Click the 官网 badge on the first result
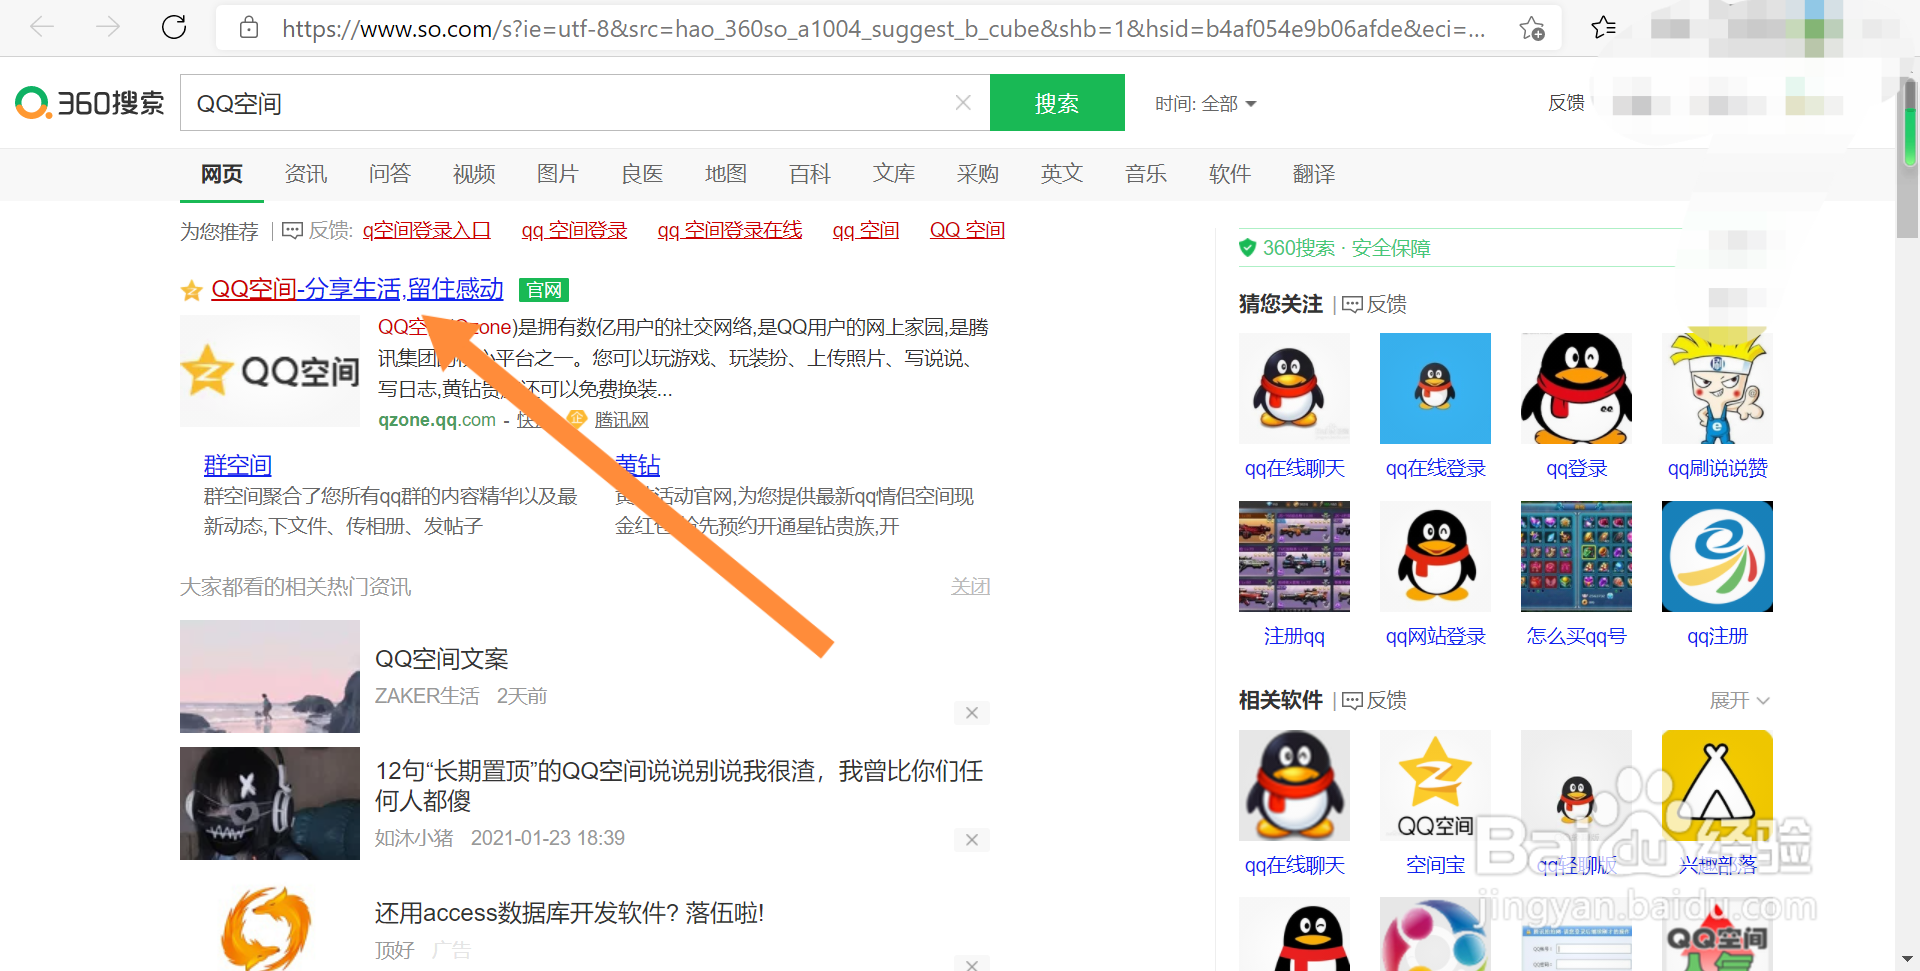The height and width of the screenshot is (971, 1920). click(x=544, y=290)
